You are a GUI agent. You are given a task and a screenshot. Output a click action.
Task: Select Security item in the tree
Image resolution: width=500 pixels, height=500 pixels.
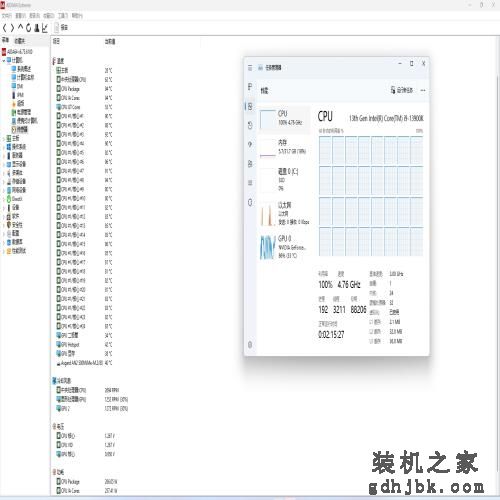pos(15,225)
